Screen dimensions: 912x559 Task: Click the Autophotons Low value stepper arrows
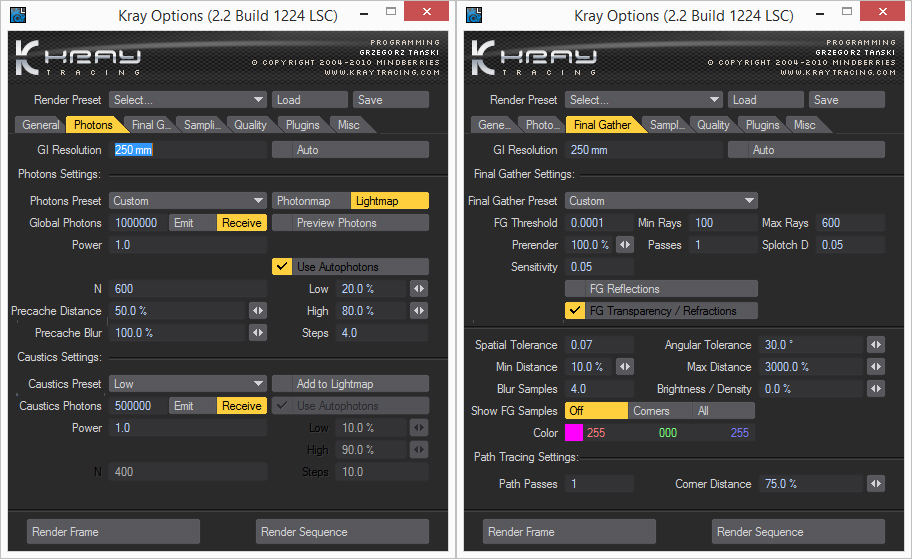point(419,289)
